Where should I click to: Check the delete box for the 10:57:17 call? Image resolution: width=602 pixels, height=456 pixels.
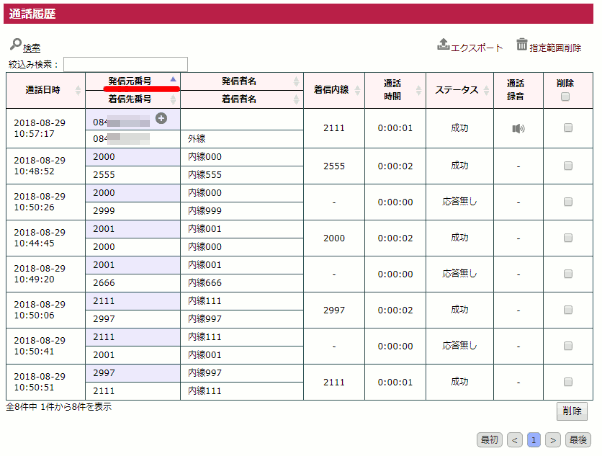[x=568, y=128]
